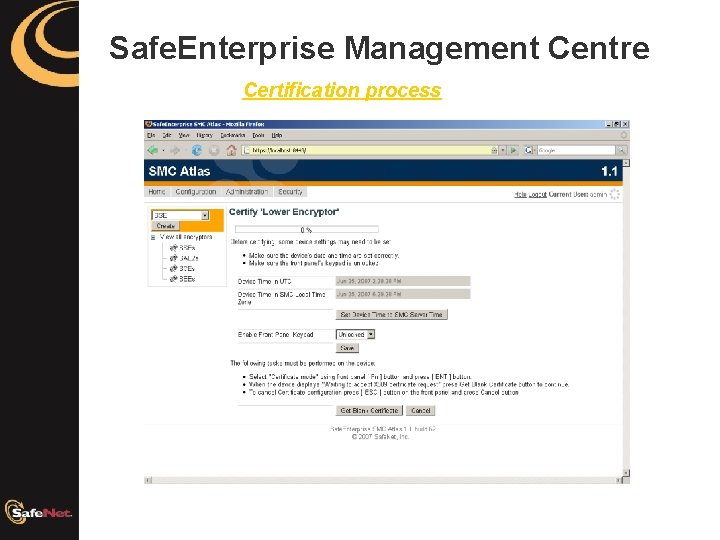
Task: Open the View menu
Action: 184,135
